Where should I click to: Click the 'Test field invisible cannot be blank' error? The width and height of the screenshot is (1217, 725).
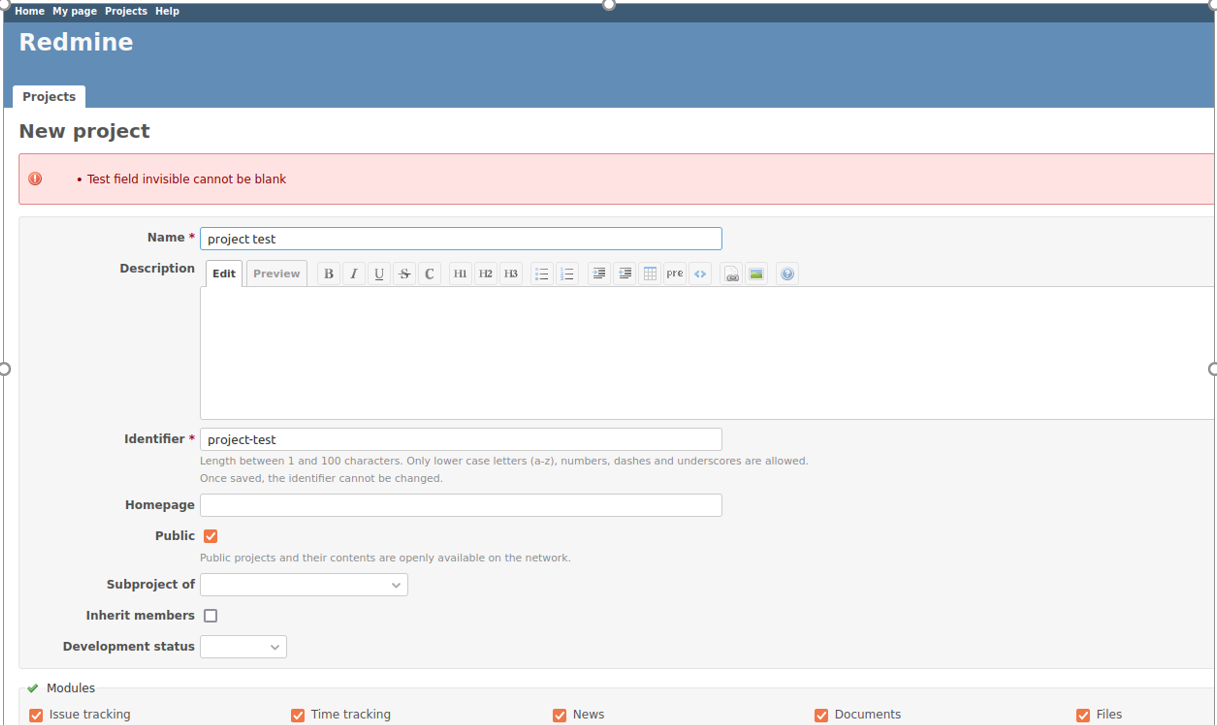186,179
